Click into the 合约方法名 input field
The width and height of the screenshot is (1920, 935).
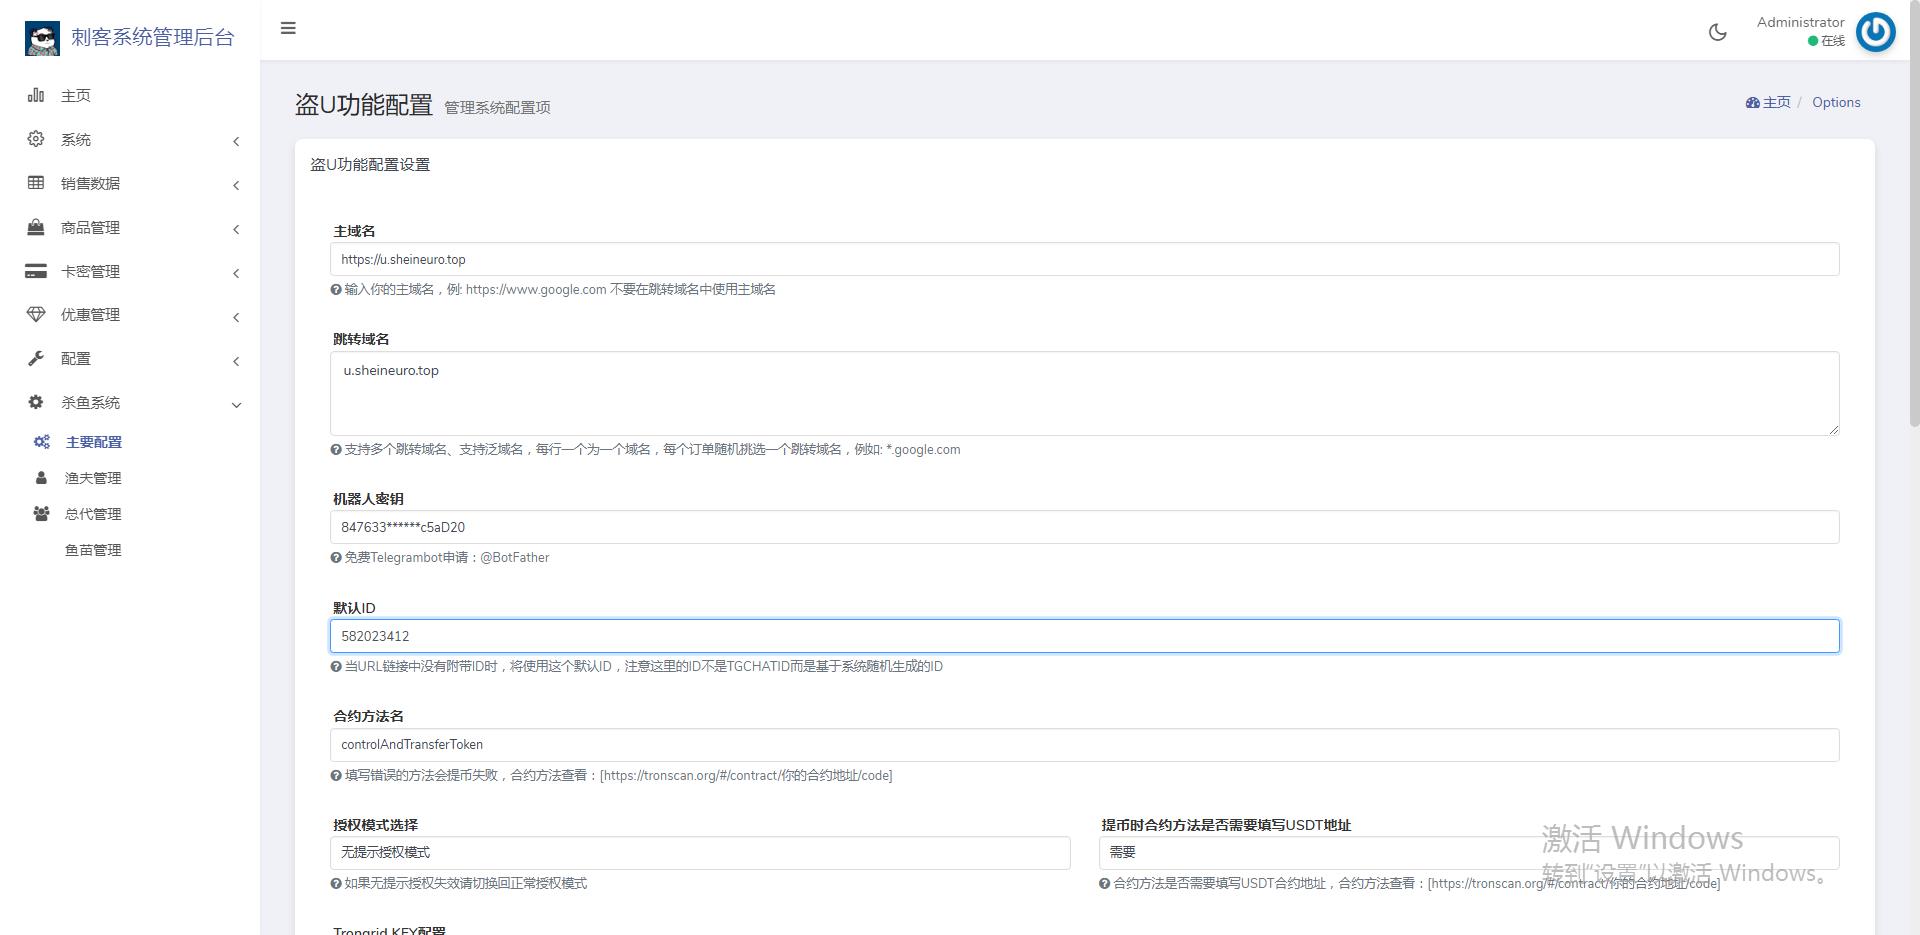point(1084,745)
